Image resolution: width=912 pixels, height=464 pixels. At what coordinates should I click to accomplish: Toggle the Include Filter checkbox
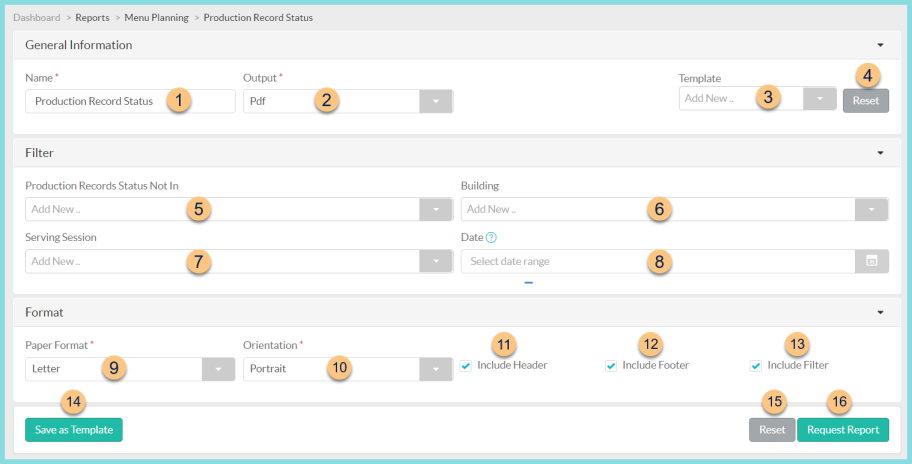coord(756,366)
